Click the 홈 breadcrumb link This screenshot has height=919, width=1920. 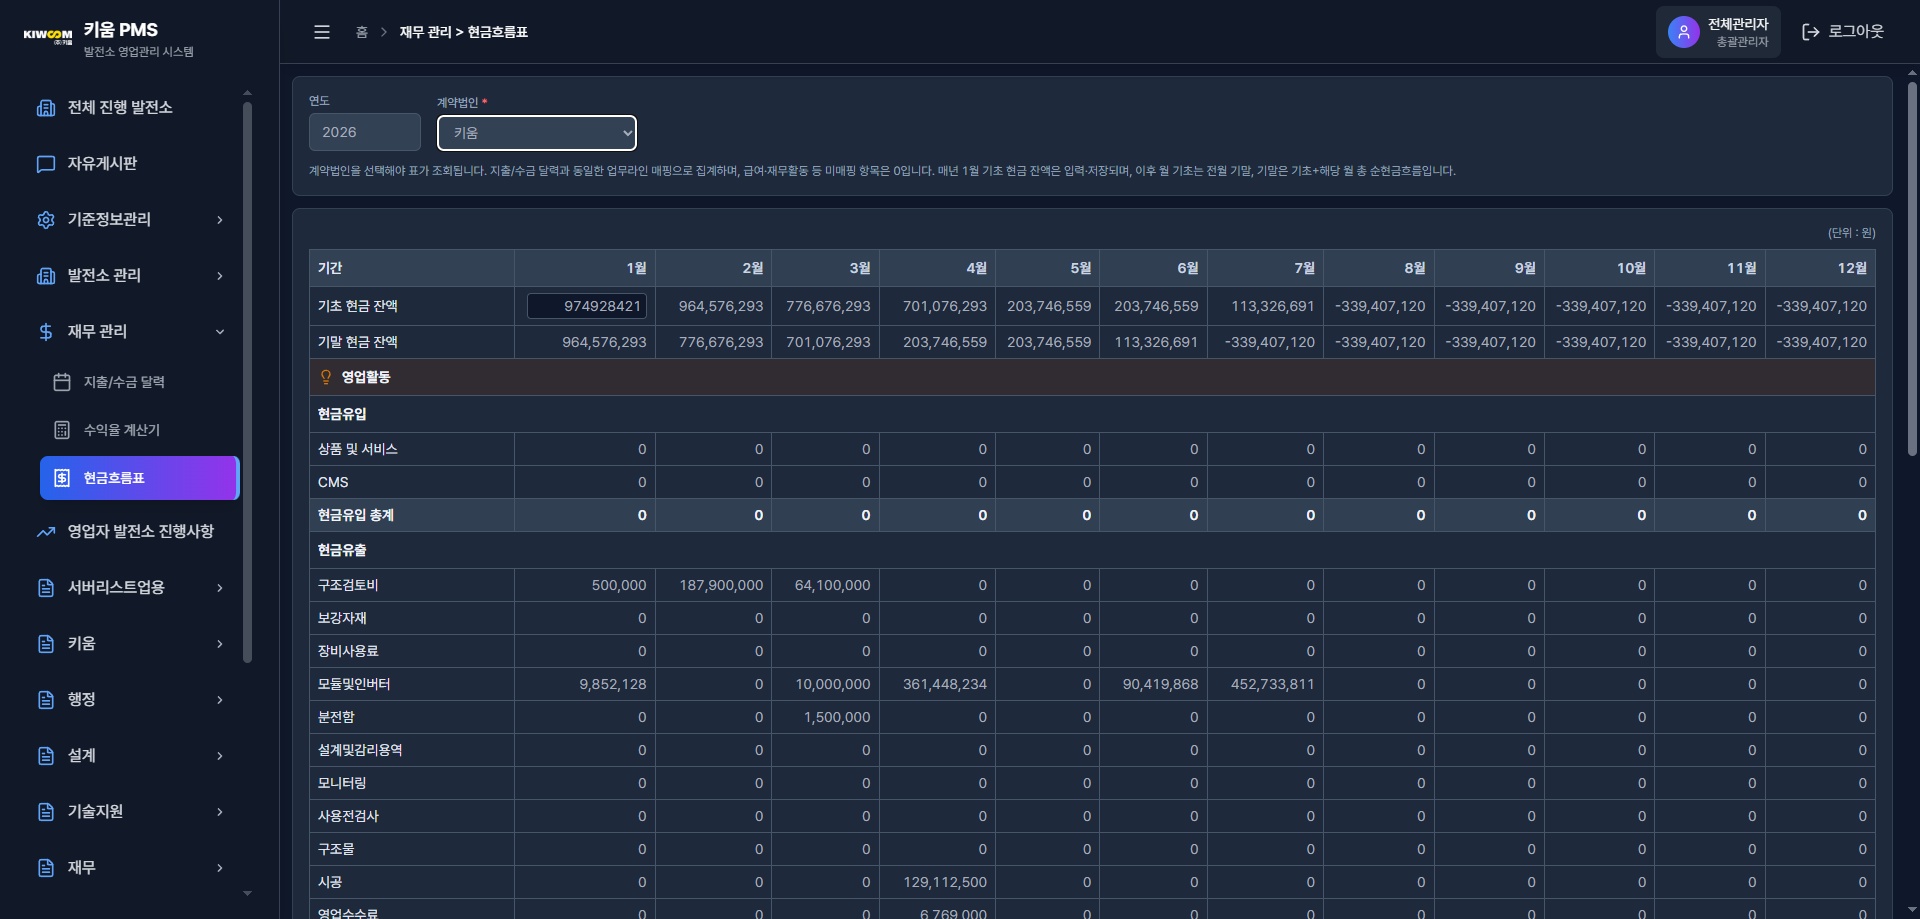point(361,32)
